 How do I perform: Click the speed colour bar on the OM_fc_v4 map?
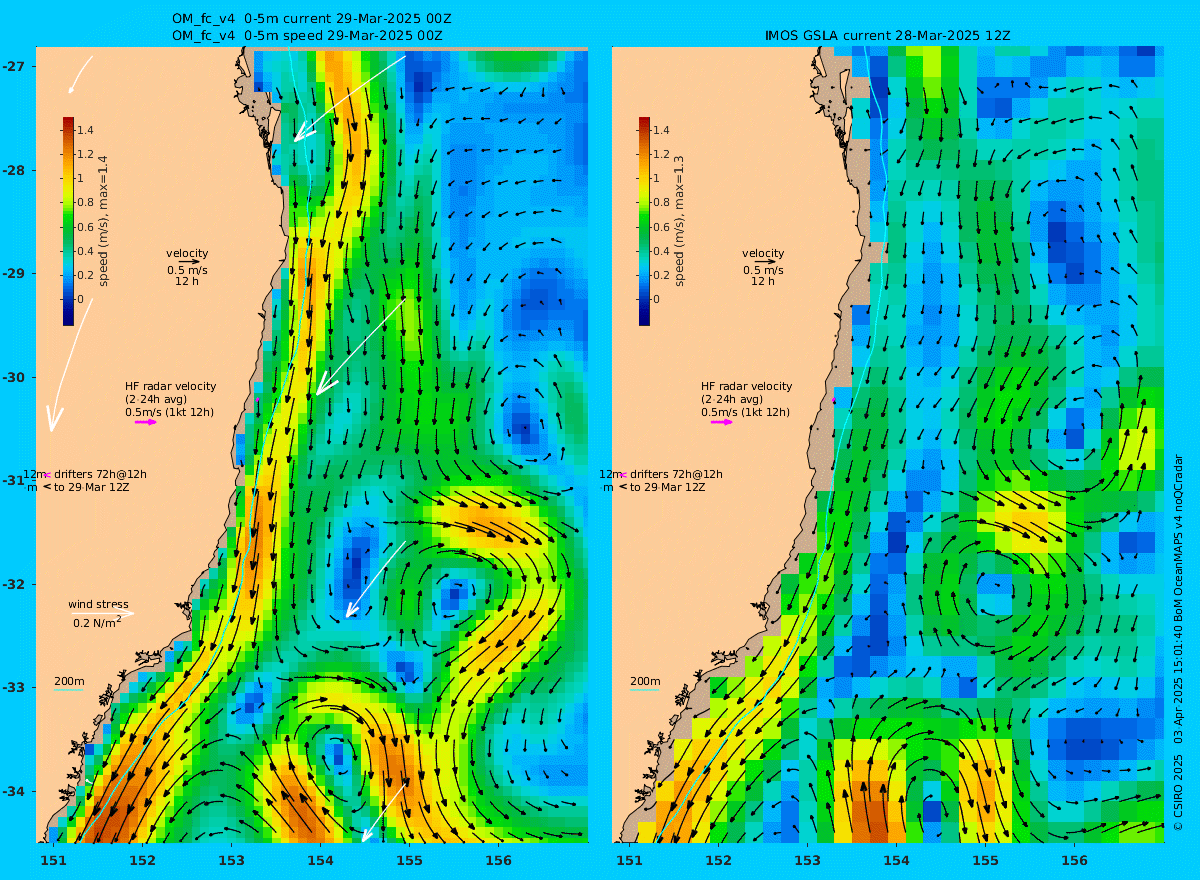coord(68,221)
